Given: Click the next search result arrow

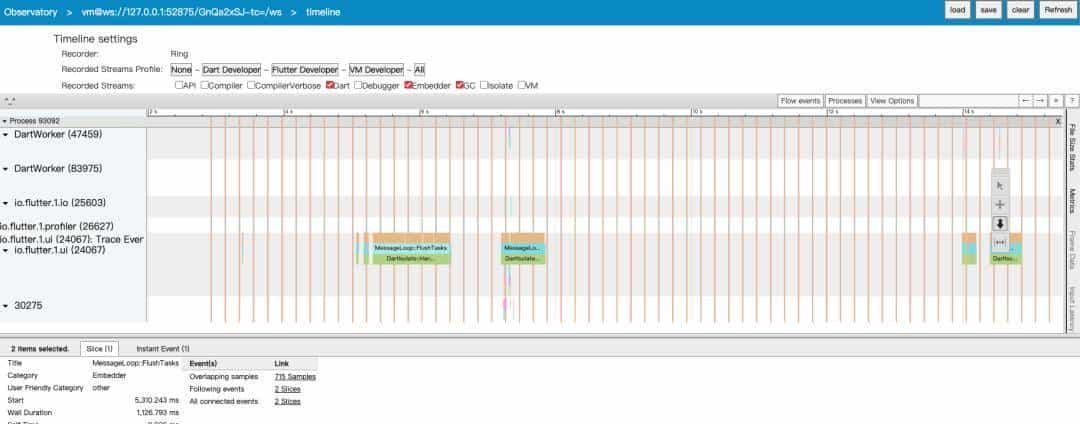Looking at the screenshot, I should pos(1041,100).
